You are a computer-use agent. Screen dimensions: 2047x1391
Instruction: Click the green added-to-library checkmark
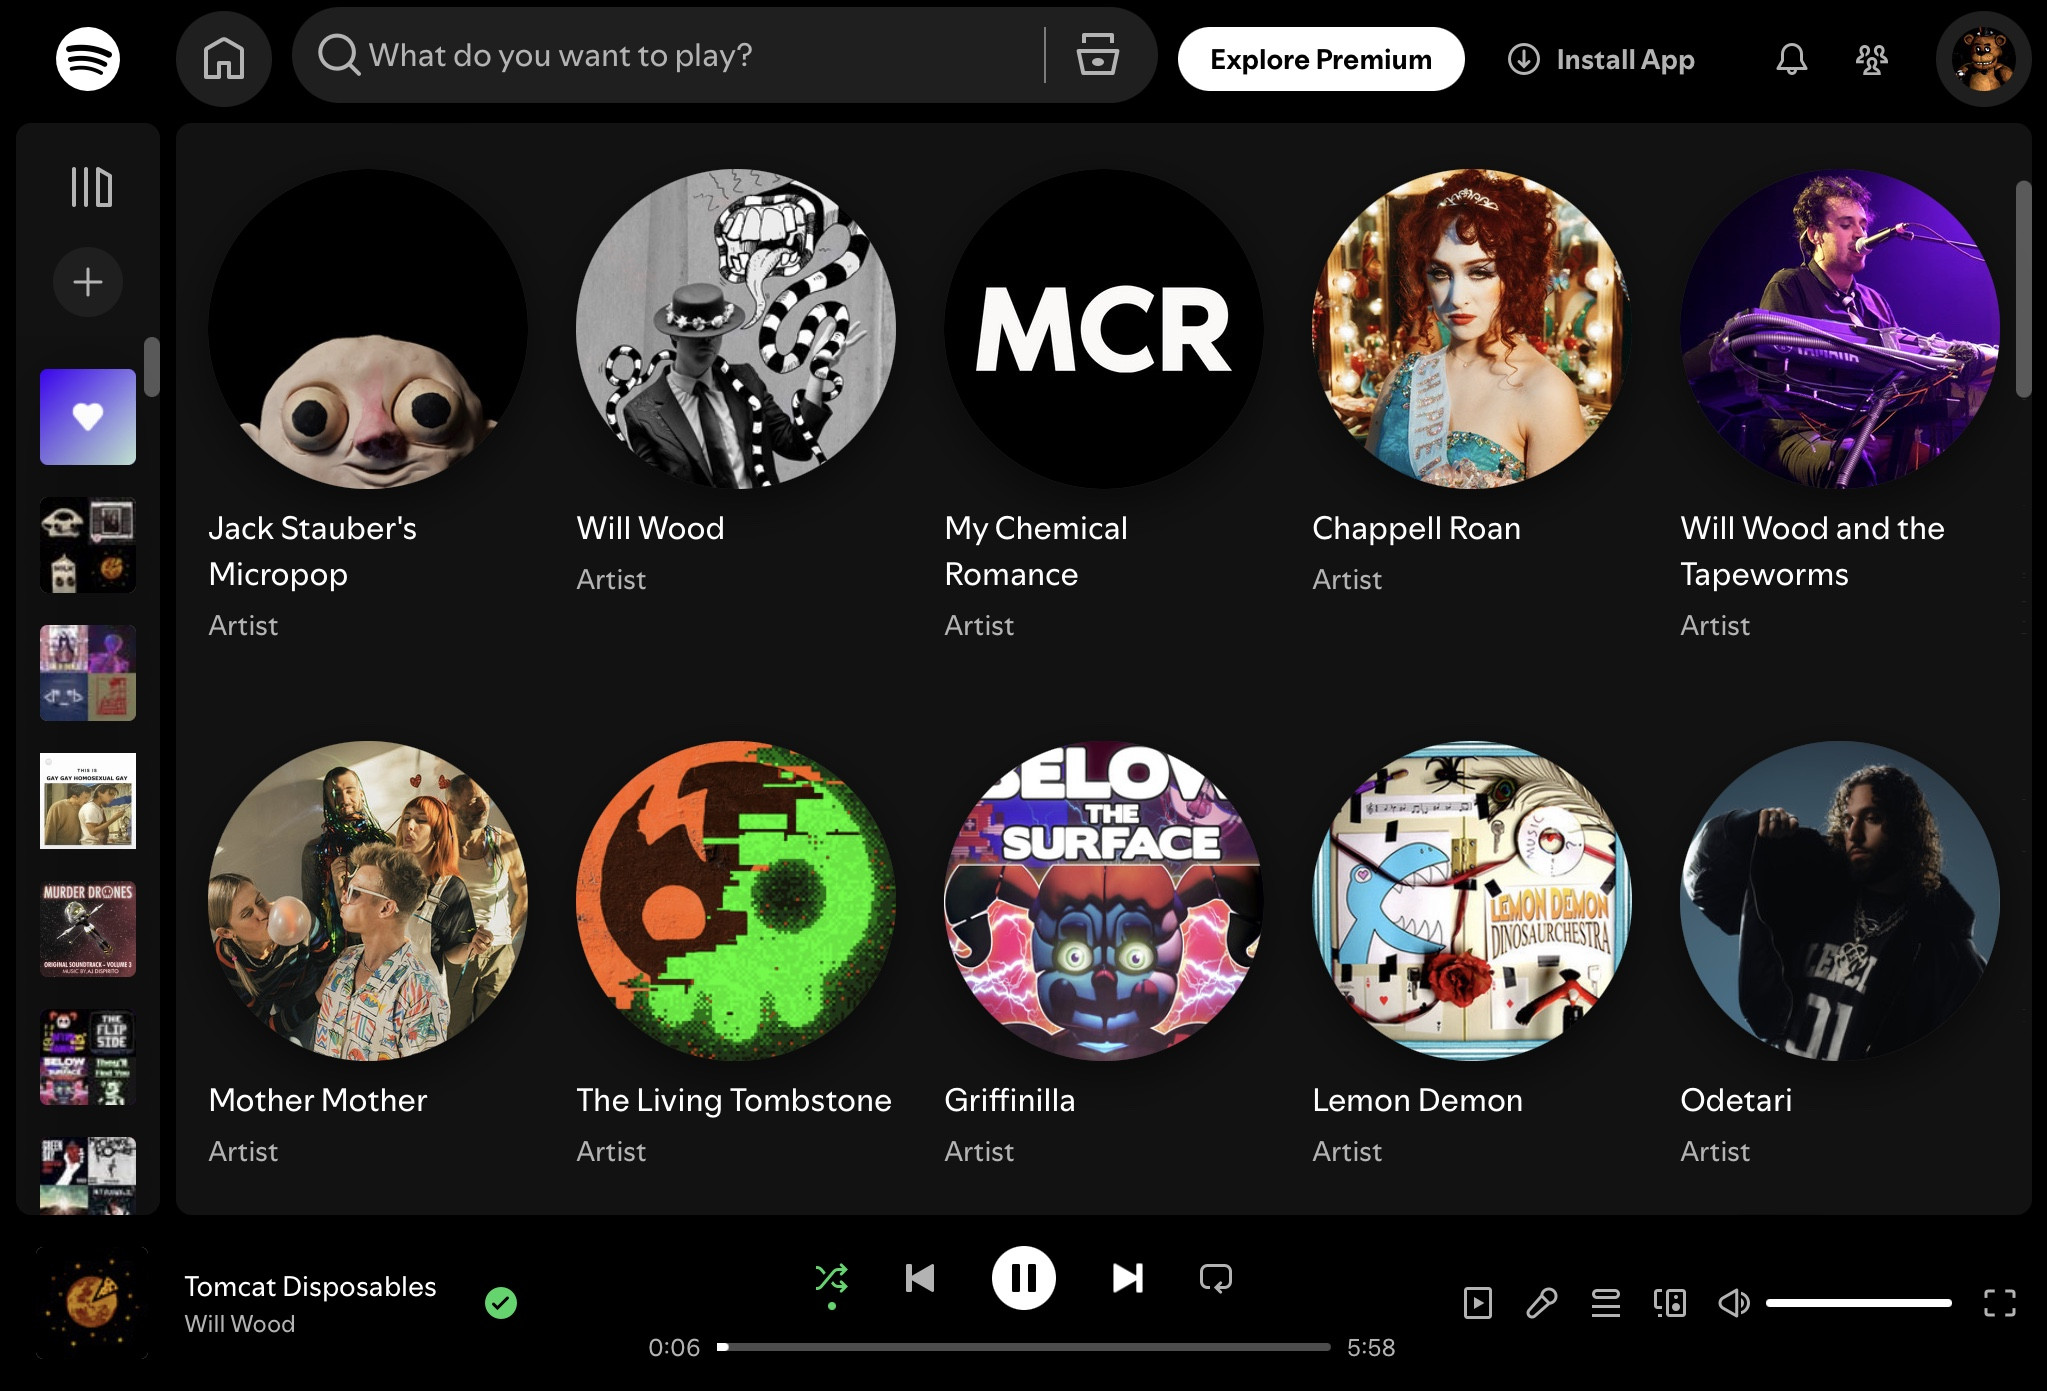pos(500,1303)
